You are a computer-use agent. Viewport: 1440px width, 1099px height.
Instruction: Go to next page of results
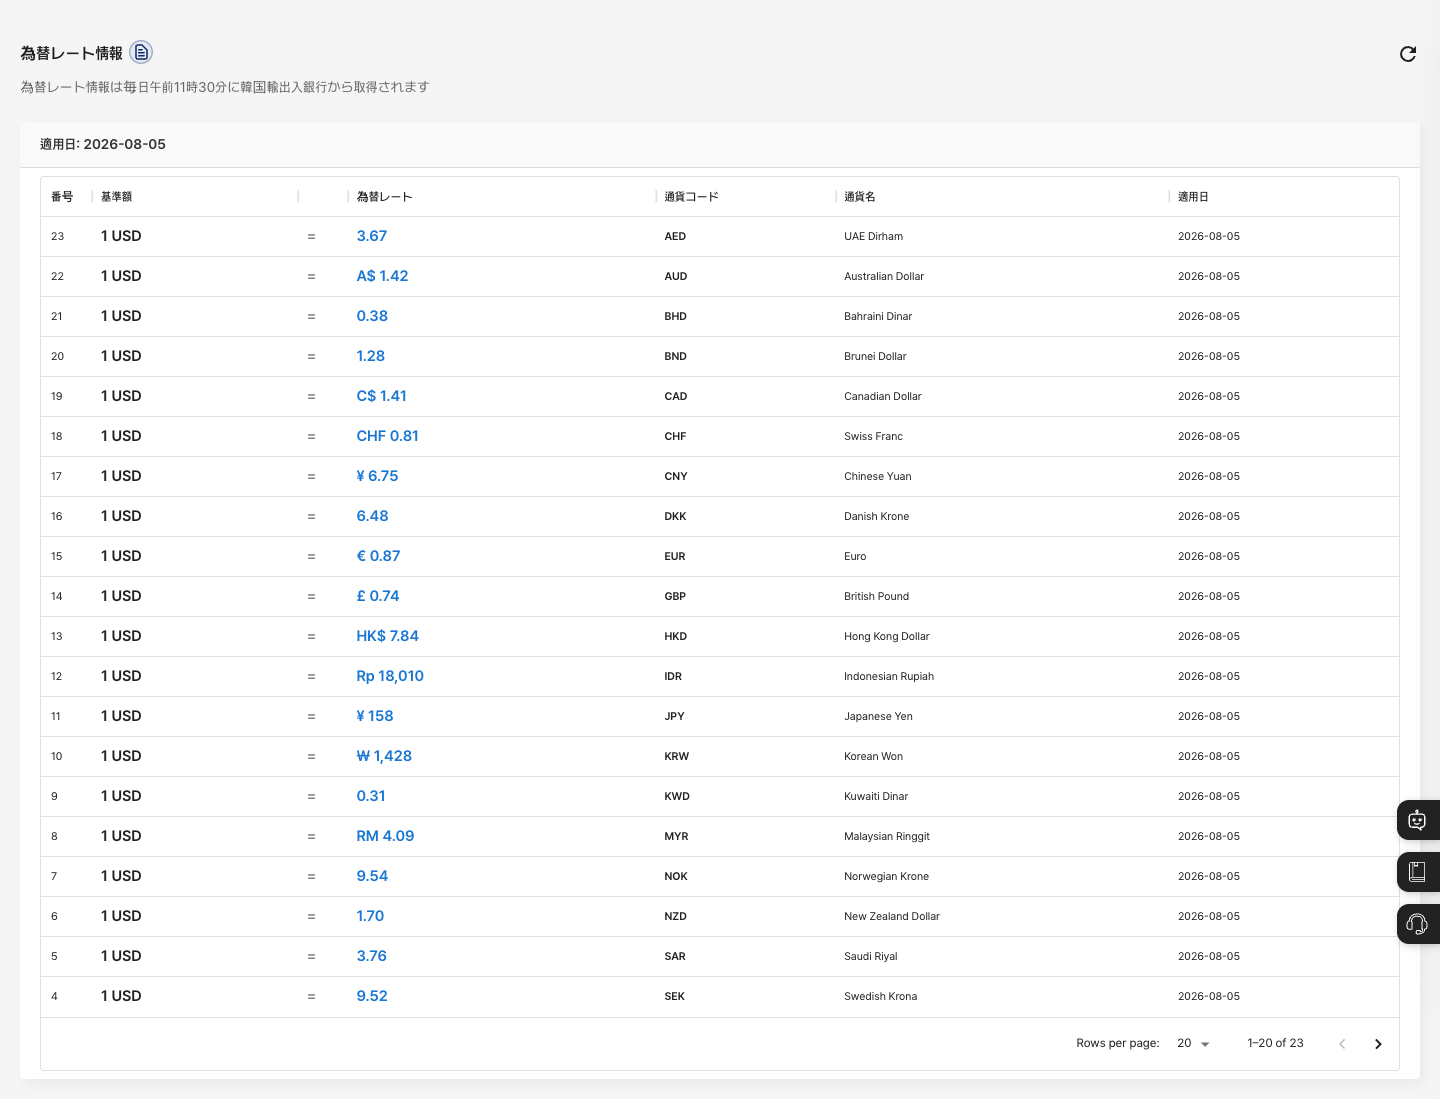tap(1378, 1044)
